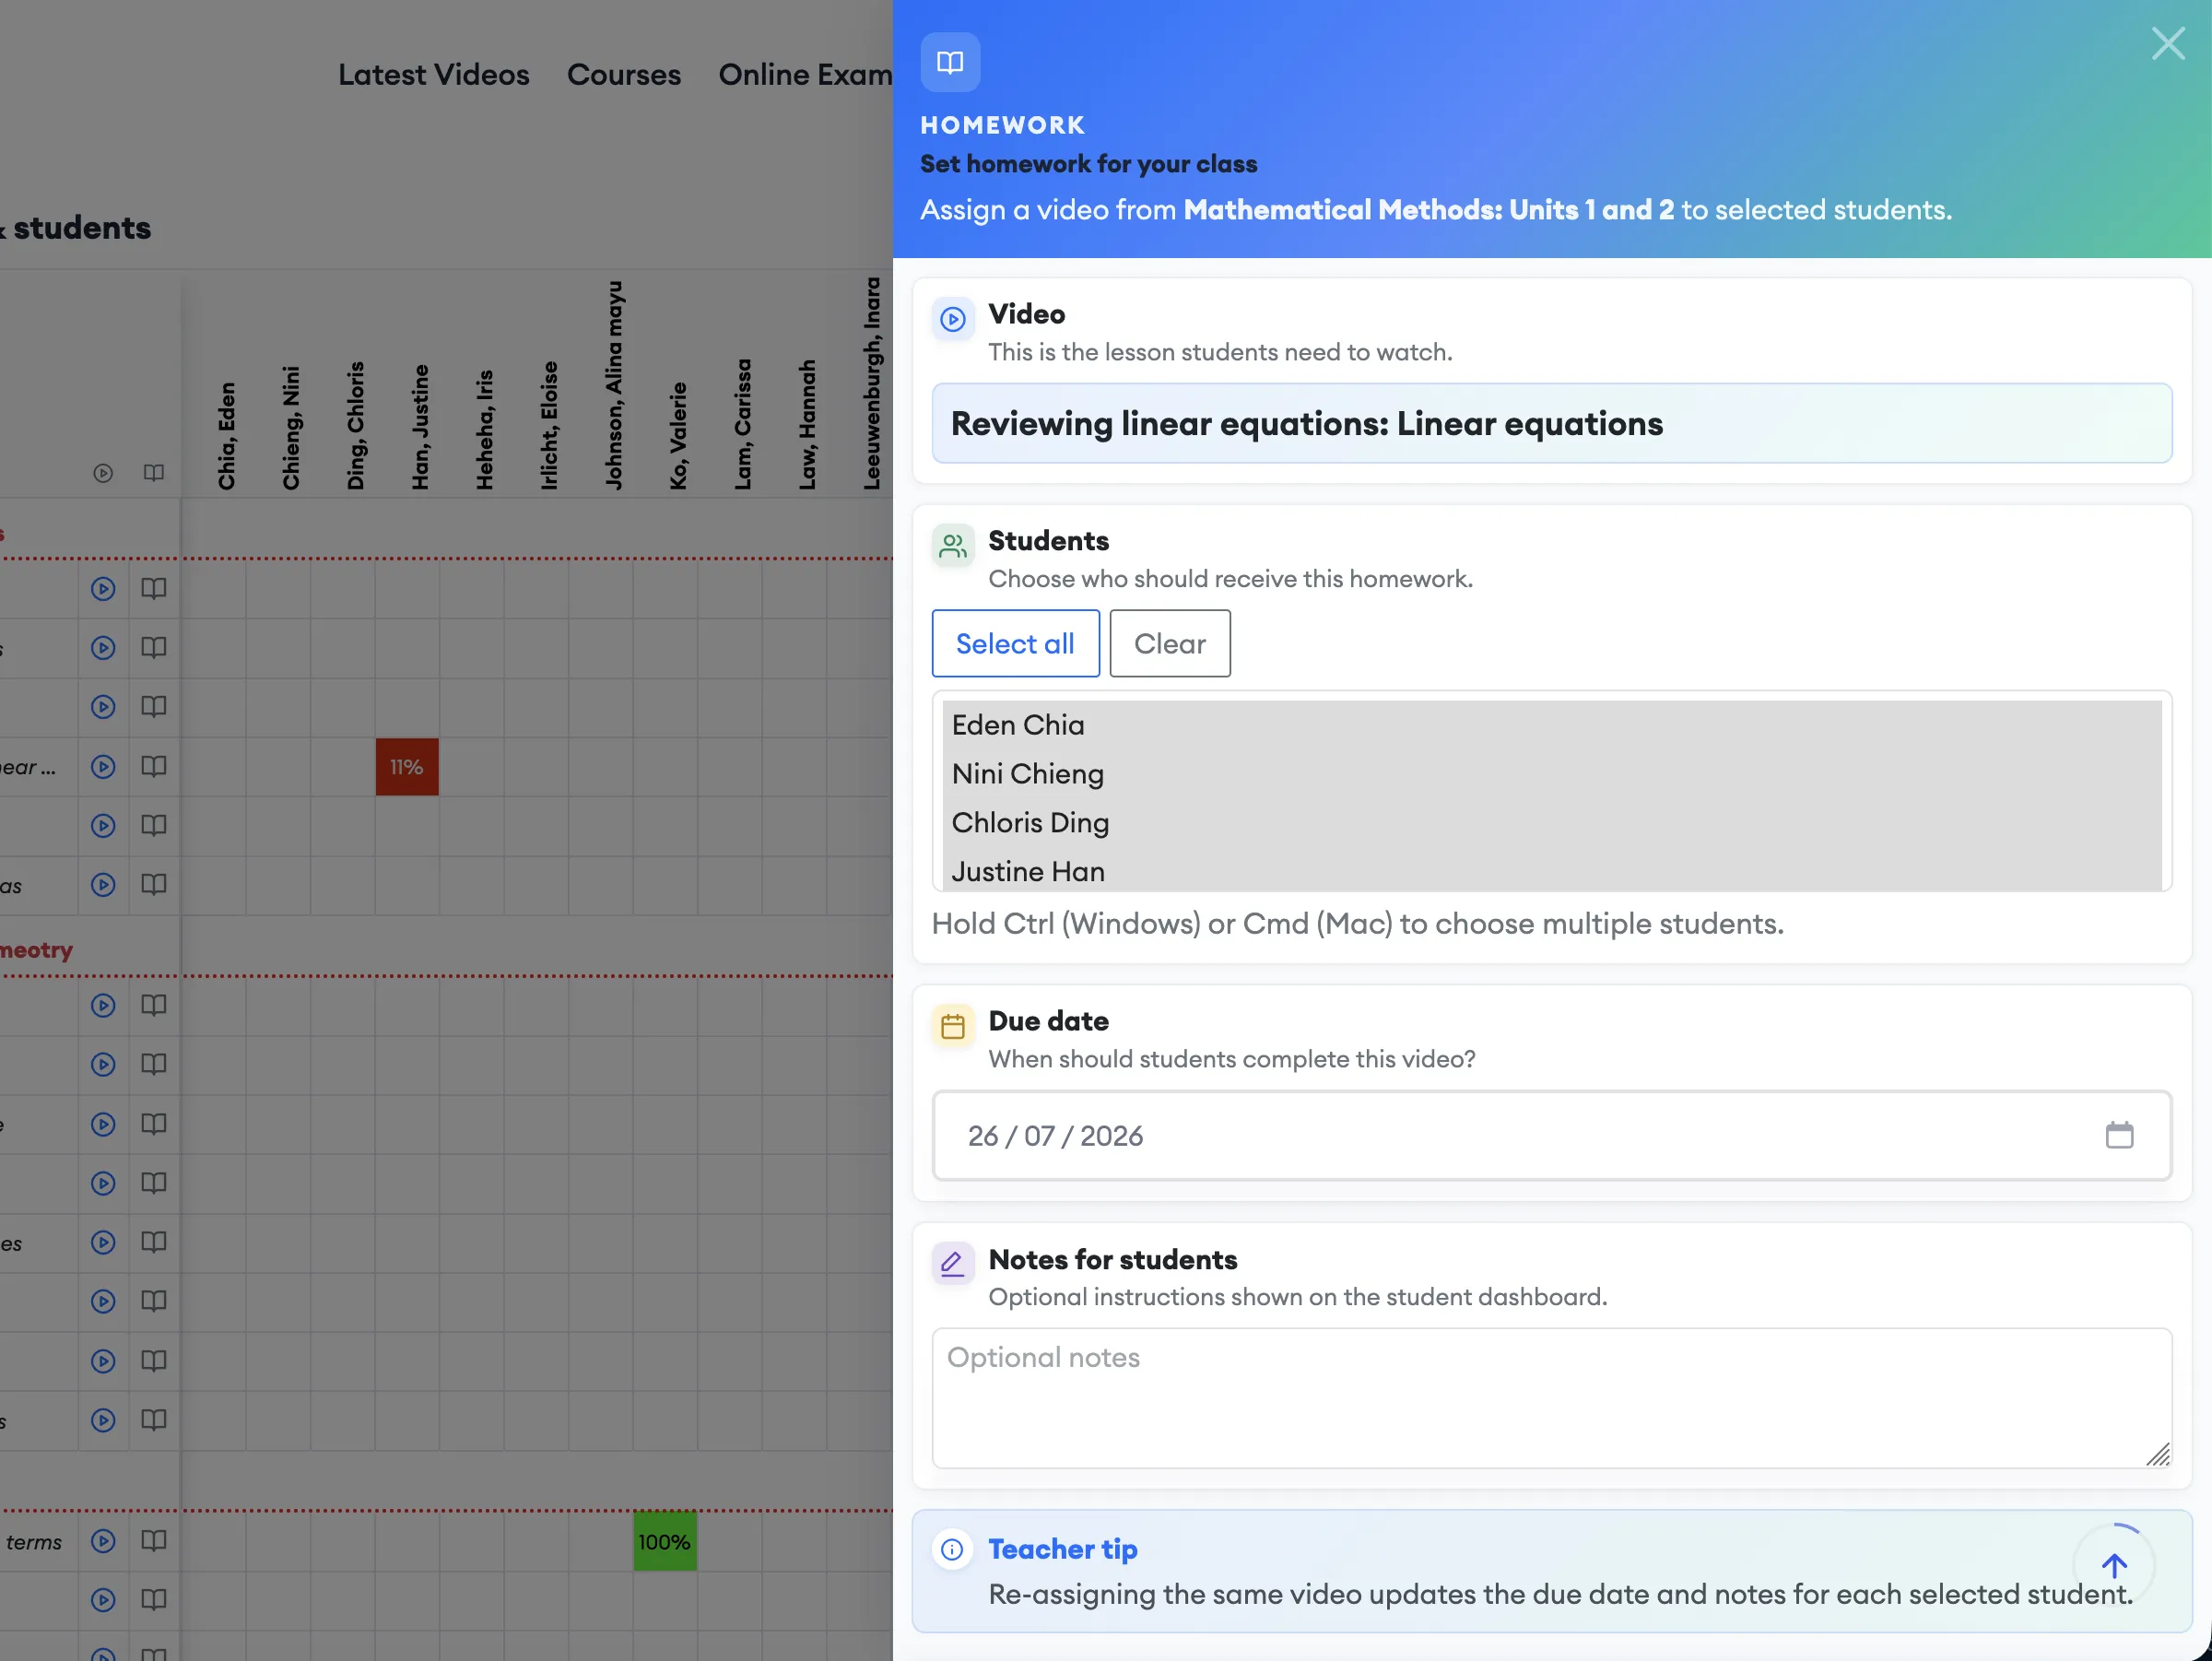Click the red 11% progress cell
This screenshot has height=1661, width=2212.
click(x=407, y=767)
